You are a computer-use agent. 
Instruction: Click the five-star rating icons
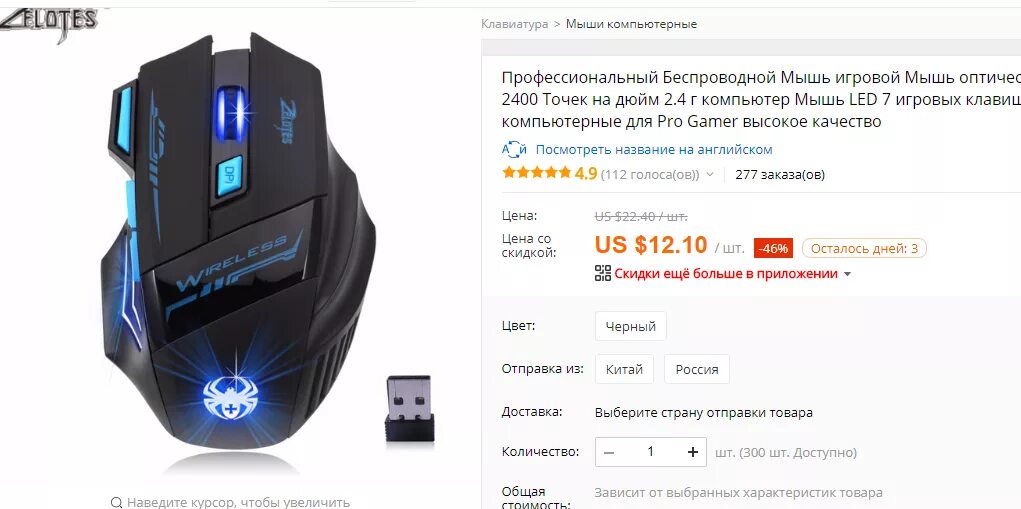click(537, 173)
